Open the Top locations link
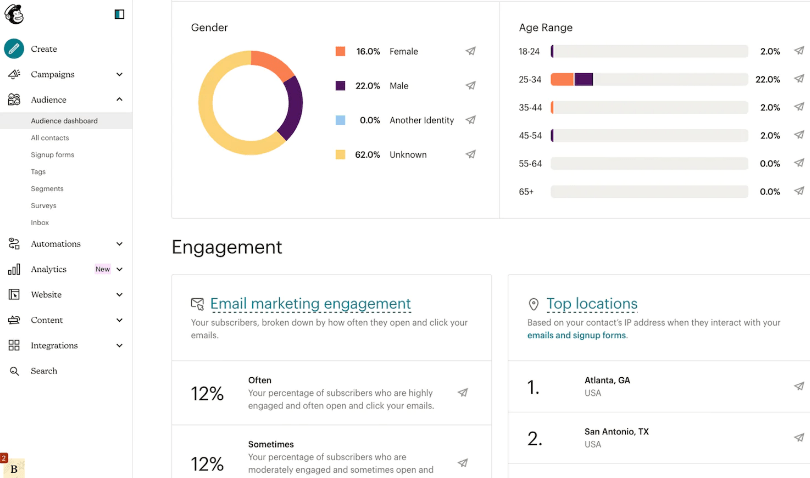Screen dimensions: 810x478 (592, 304)
